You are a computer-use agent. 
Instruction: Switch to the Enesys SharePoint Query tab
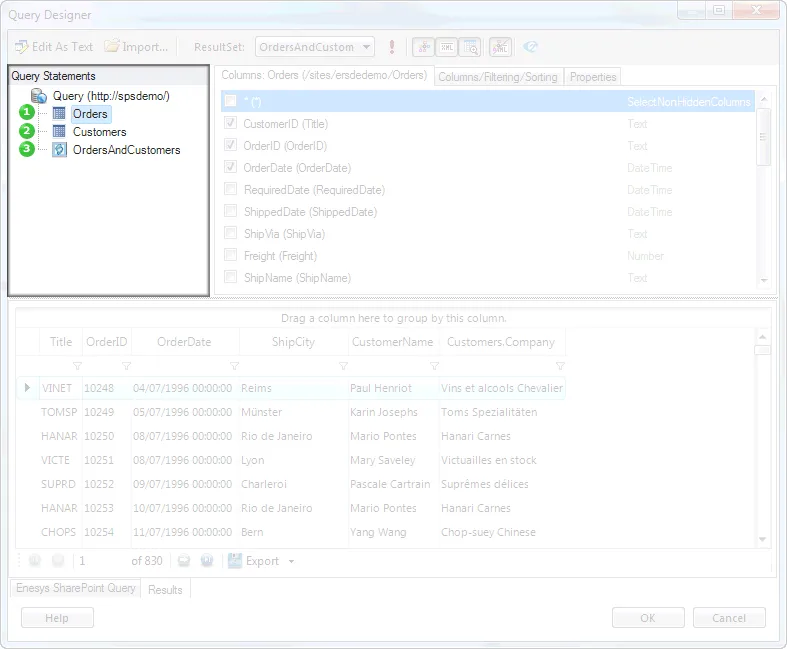(75, 588)
